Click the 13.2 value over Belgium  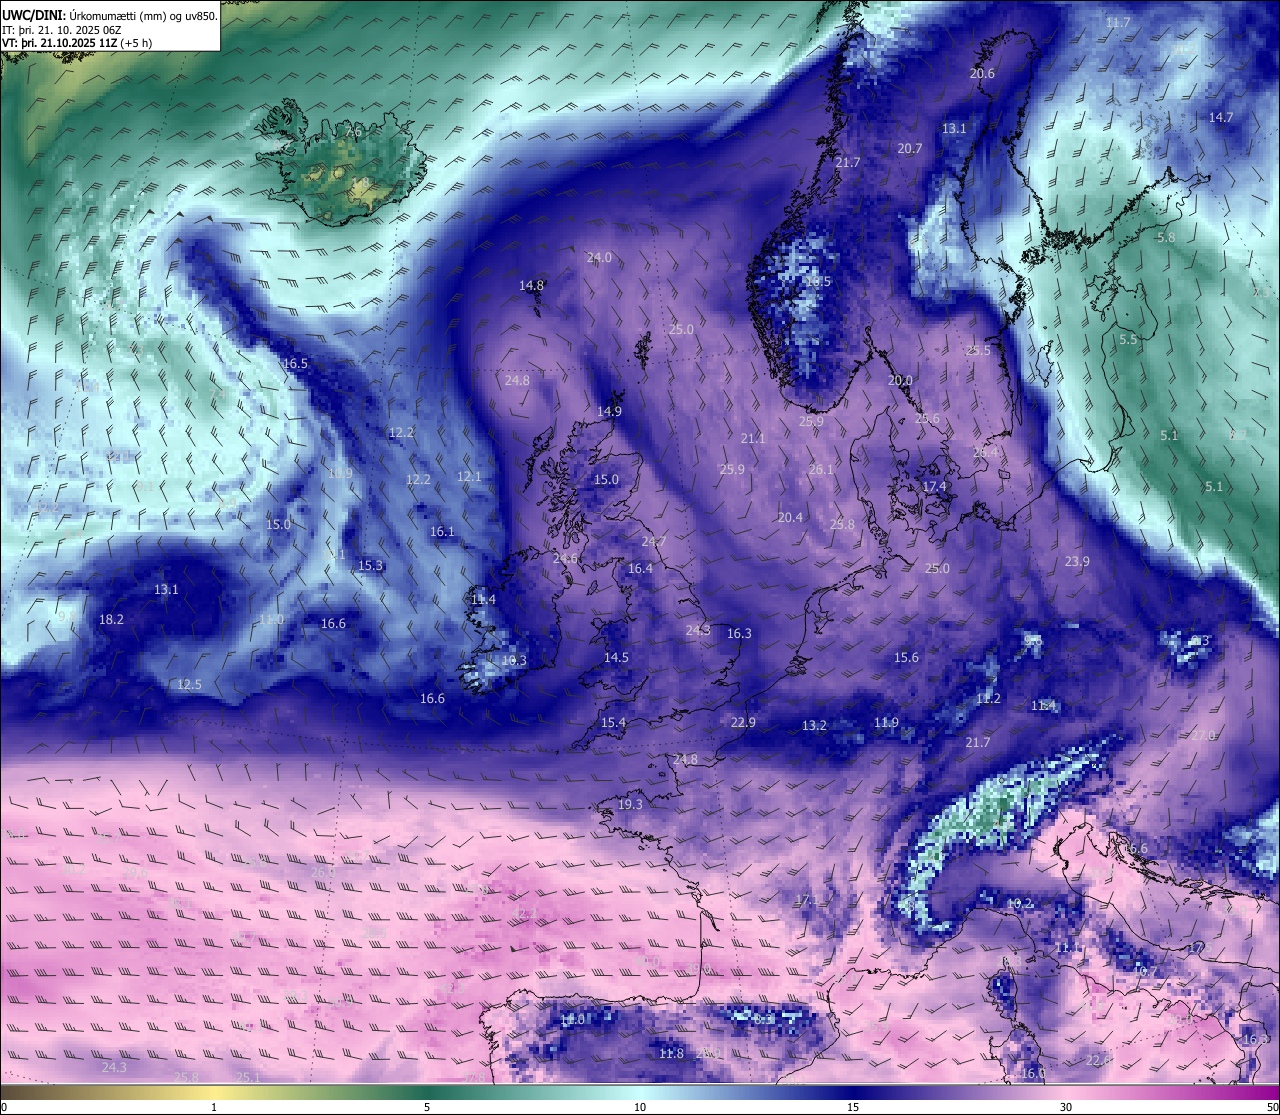coord(814,725)
